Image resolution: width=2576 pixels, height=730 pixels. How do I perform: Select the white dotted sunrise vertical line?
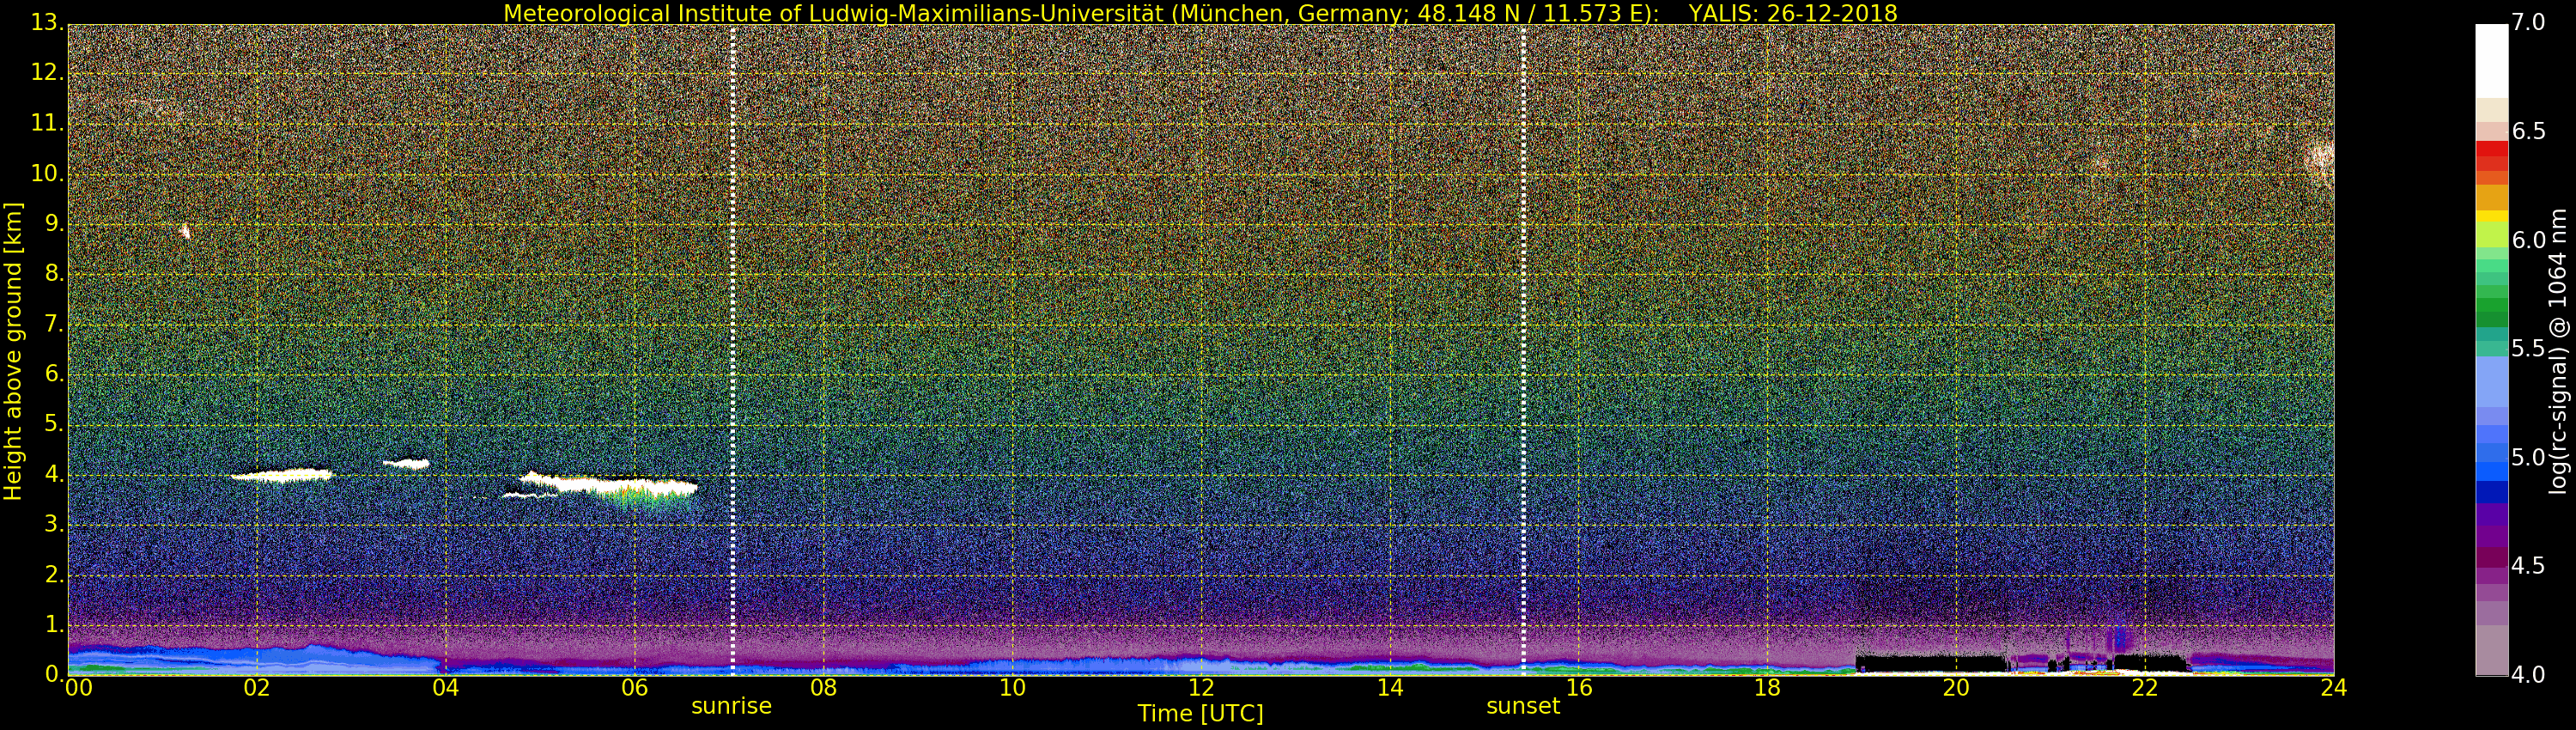point(733,349)
